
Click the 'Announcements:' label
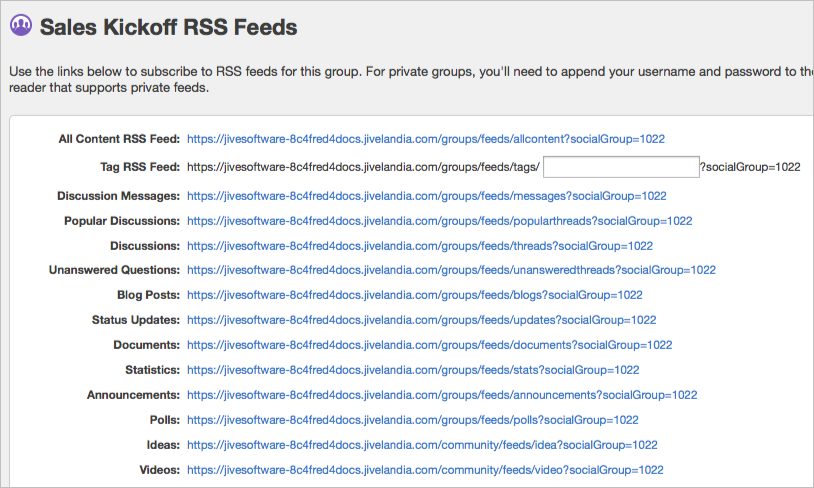pyautogui.click(x=133, y=395)
